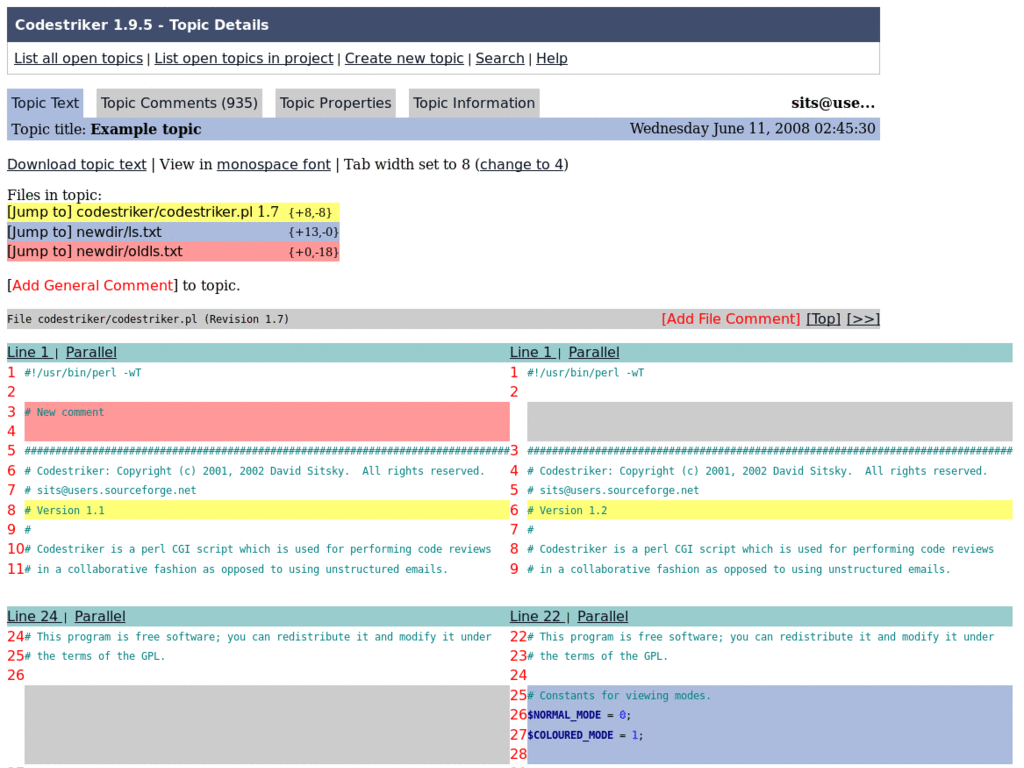1024x768 pixels.
Task: Click the 'Wednesday June 11, 2008 02:45:30' date
Action: pos(752,129)
